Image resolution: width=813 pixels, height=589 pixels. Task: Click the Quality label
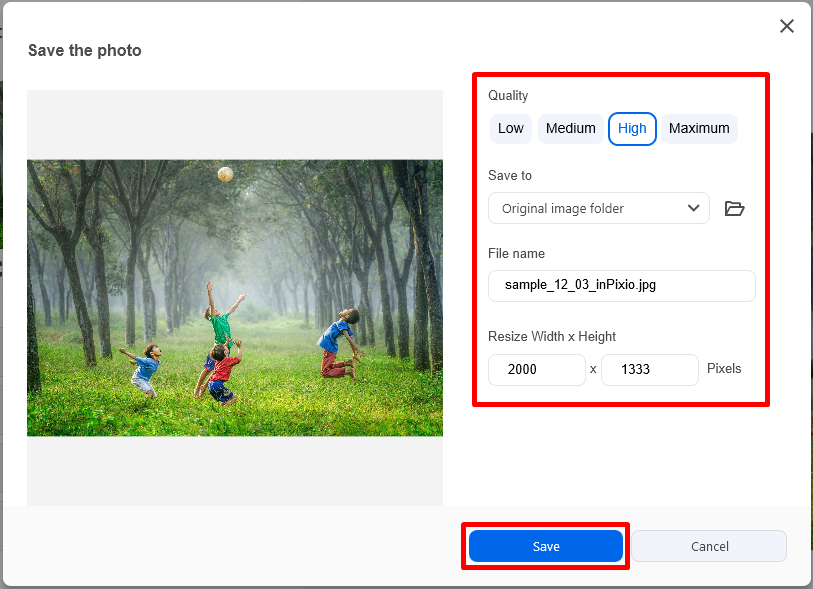click(508, 96)
